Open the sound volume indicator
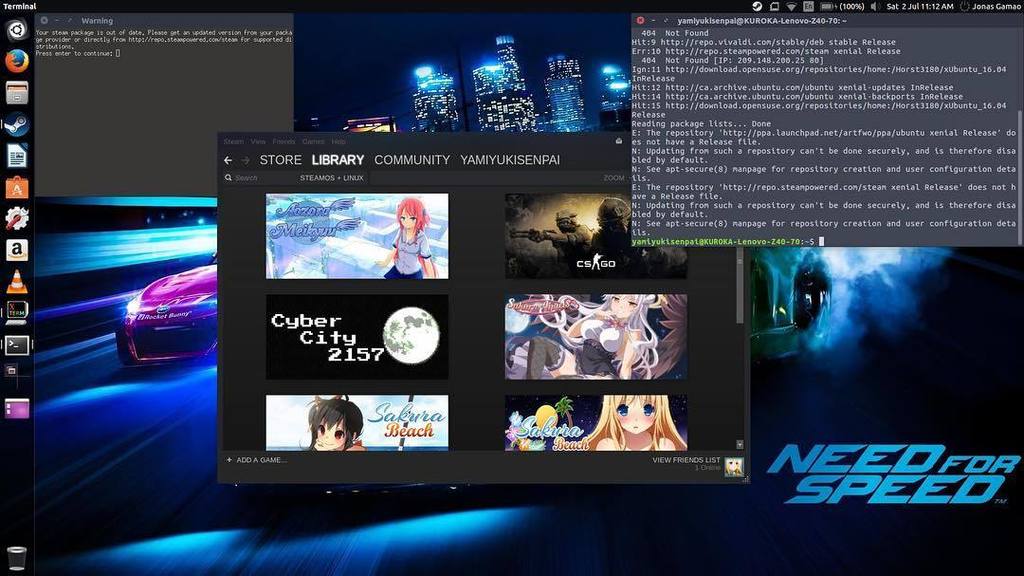The height and width of the screenshot is (576, 1024). [x=875, y=7]
